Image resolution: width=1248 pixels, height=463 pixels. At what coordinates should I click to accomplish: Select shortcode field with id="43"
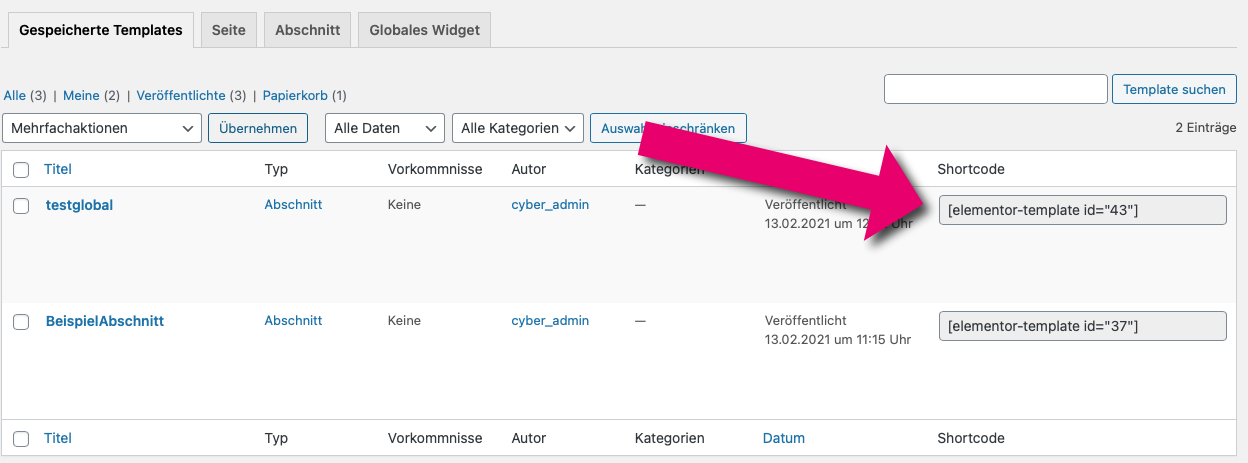tap(1082, 210)
